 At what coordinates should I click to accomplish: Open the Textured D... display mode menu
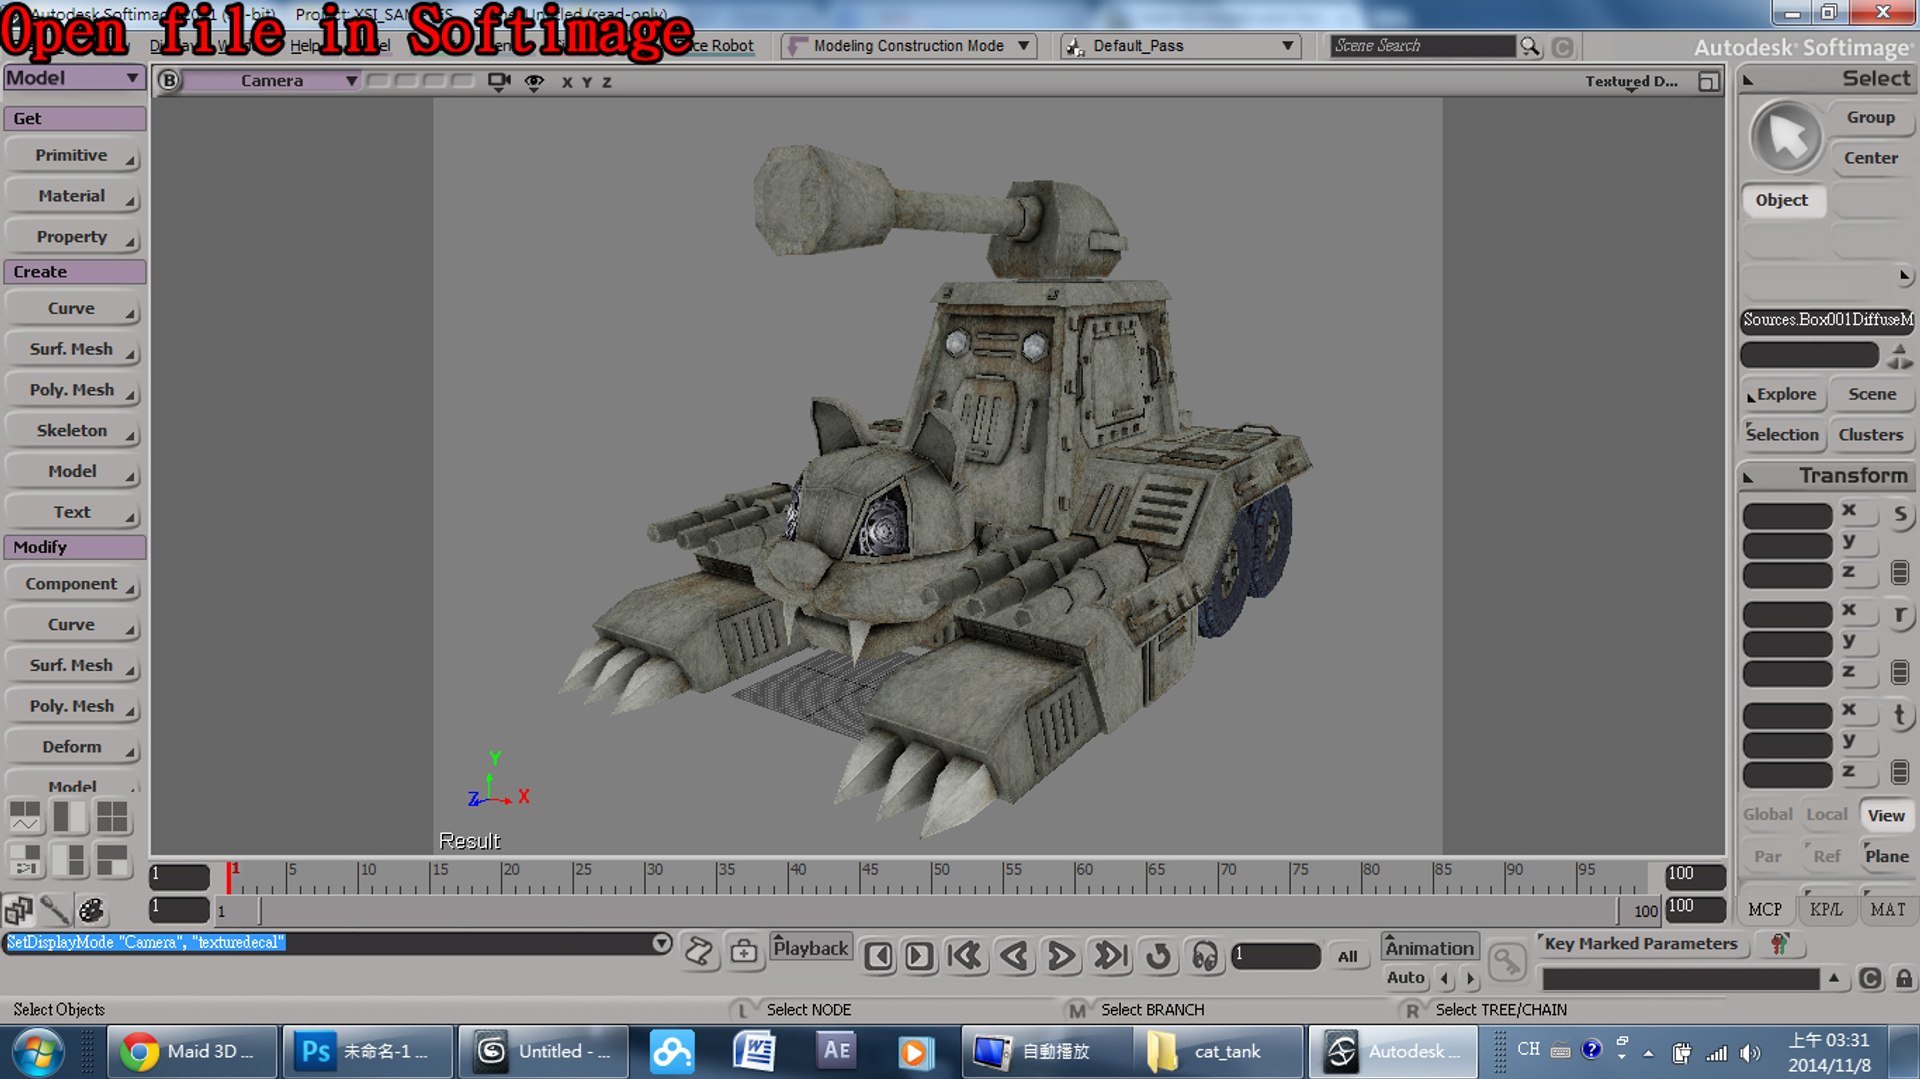[1631, 82]
